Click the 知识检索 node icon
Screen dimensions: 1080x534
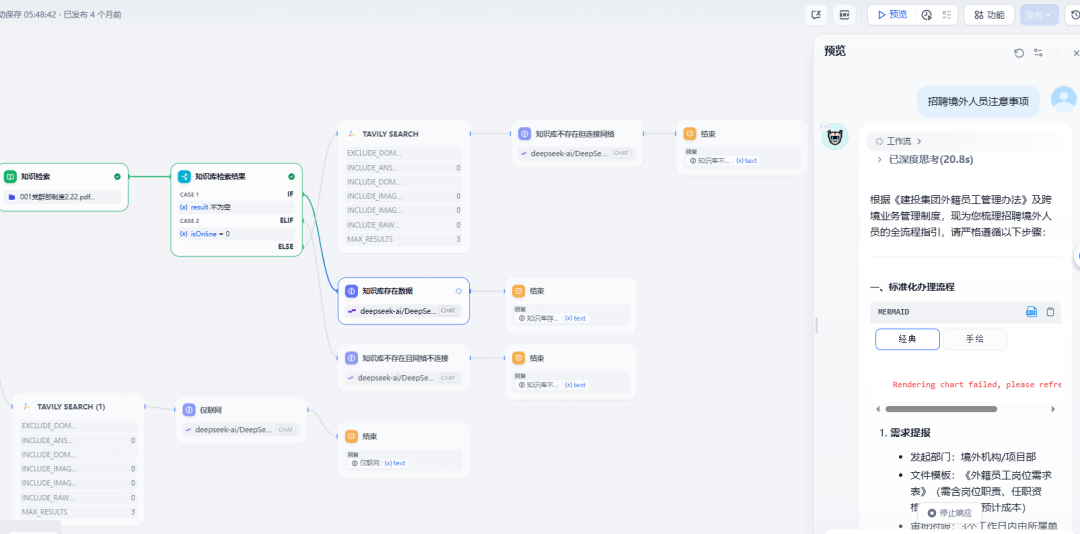tap(10, 176)
